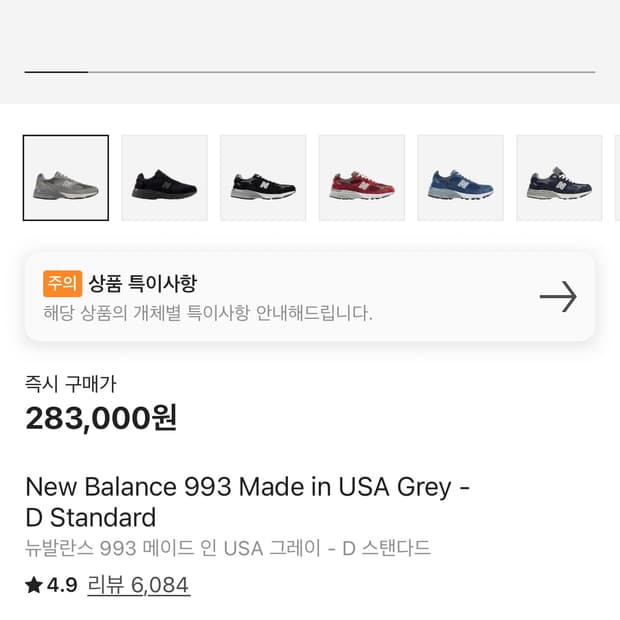The height and width of the screenshot is (620, 620).
Task: Select the grey 993 shoe thumbnail
Action: 66,178
